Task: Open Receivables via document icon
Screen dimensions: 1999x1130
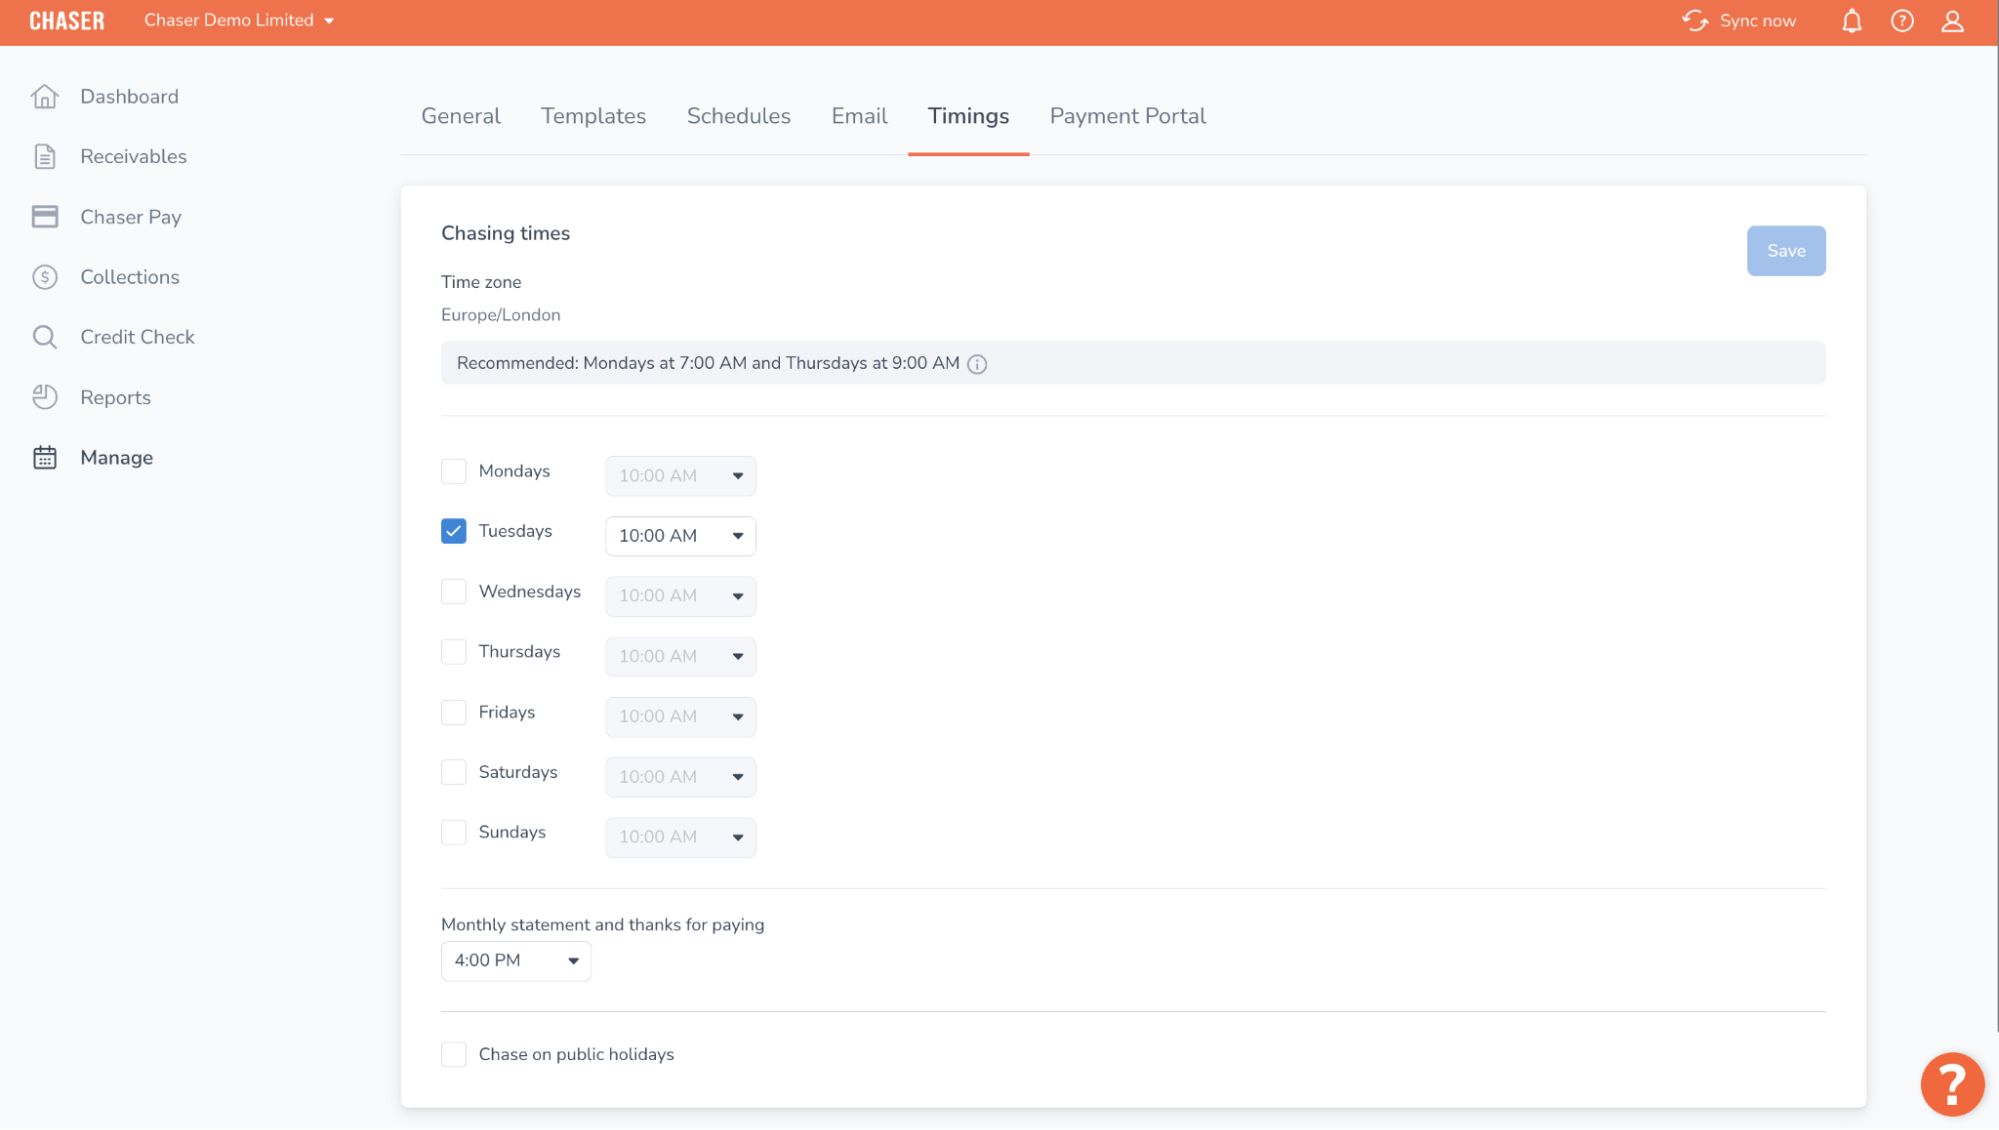Action: (x=45, y=157)
